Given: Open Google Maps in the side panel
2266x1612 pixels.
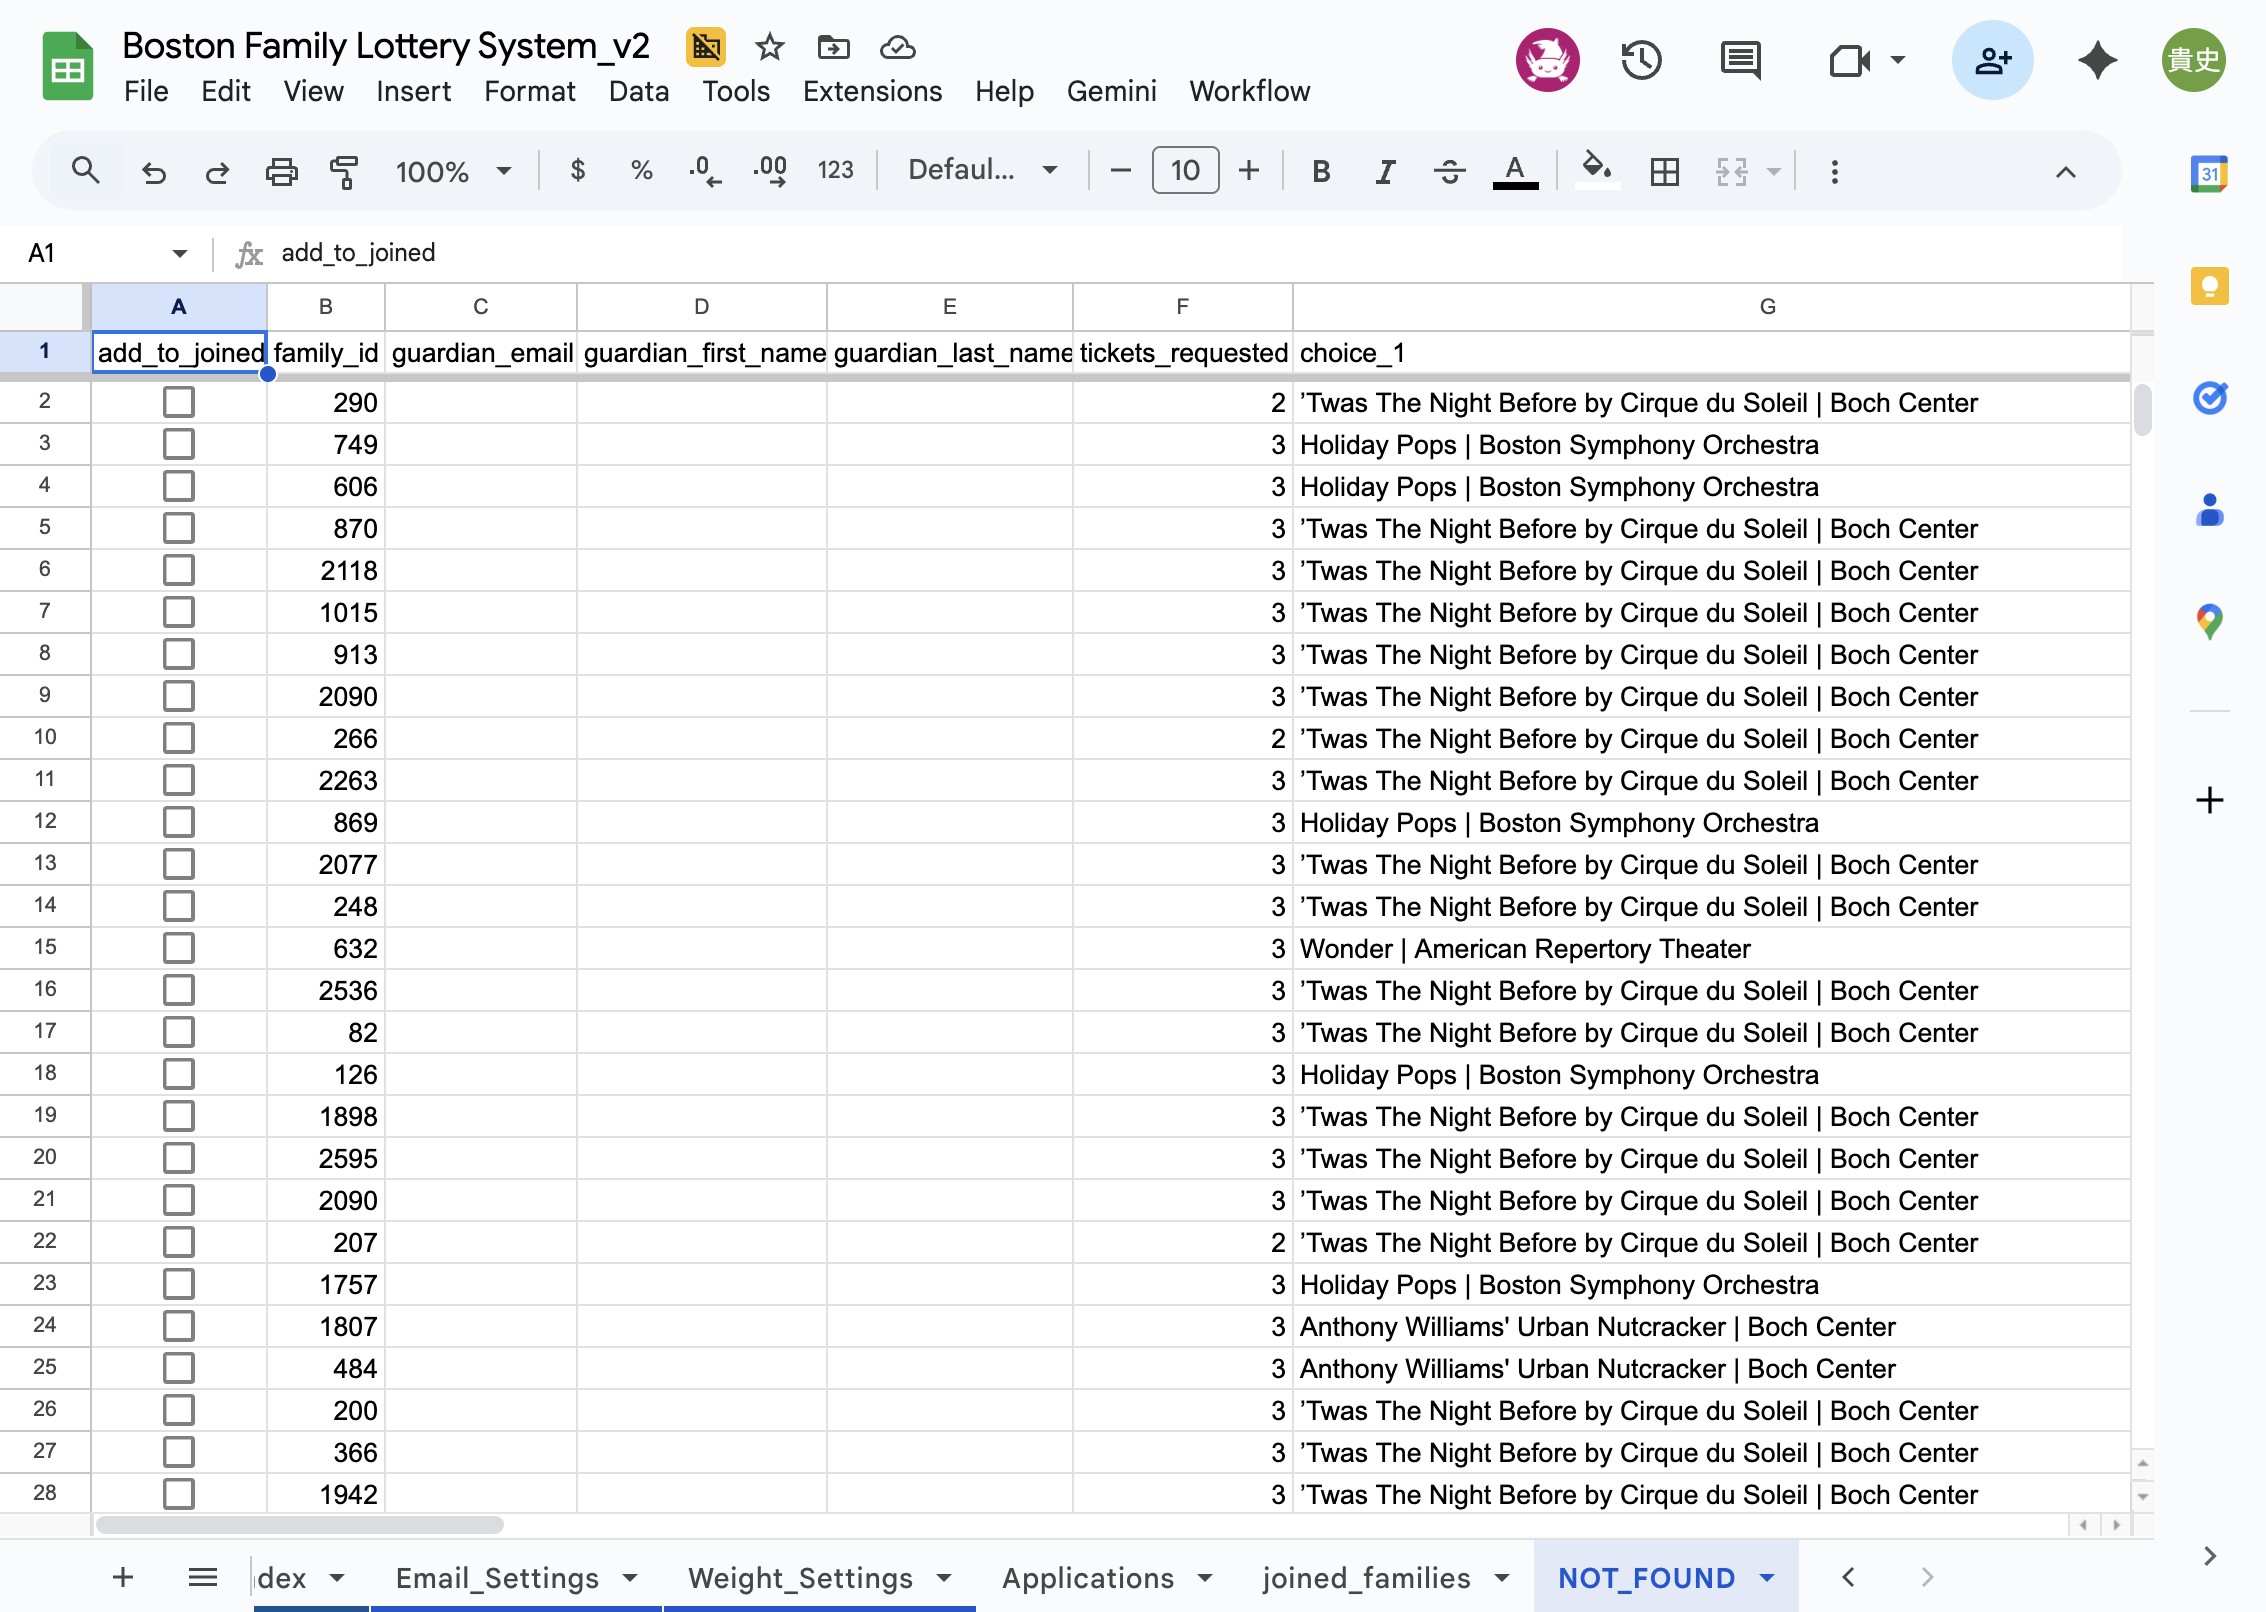Looking at the screenshot, I should 2209,622.
